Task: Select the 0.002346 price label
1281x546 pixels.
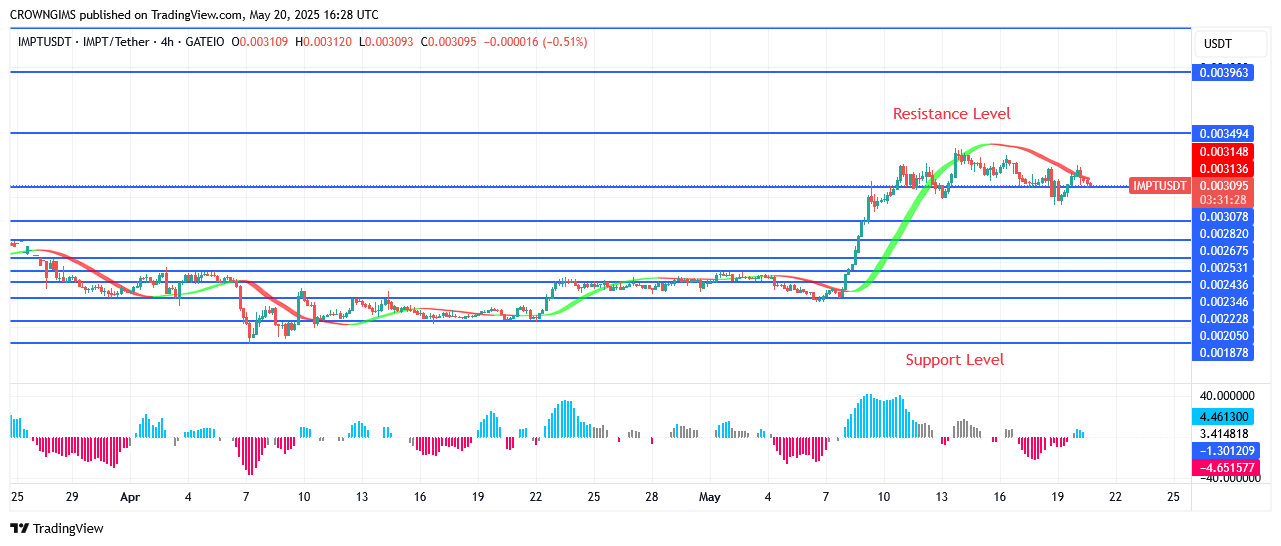Action: click(x=1225, y=302)
